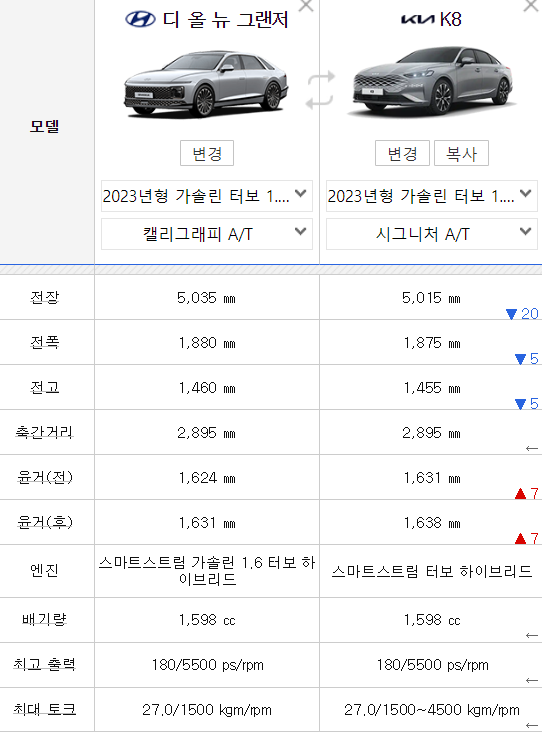542x732 pixels.
Task: Swap the two compared cars
Action: pyautogui.click(x=320, y=90)
